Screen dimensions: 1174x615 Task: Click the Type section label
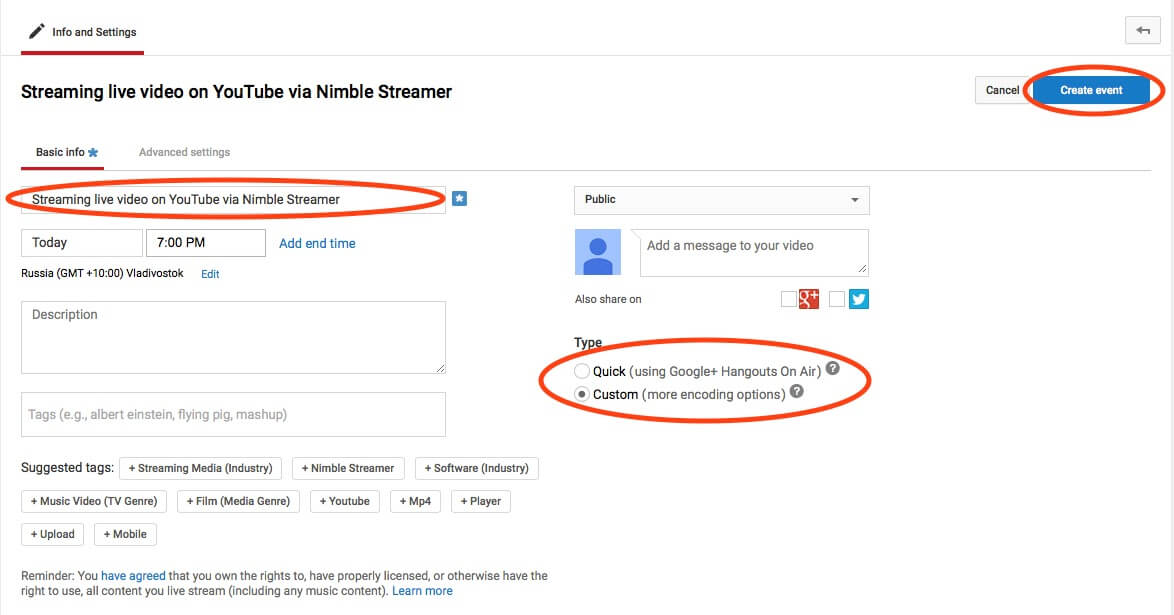588,342
